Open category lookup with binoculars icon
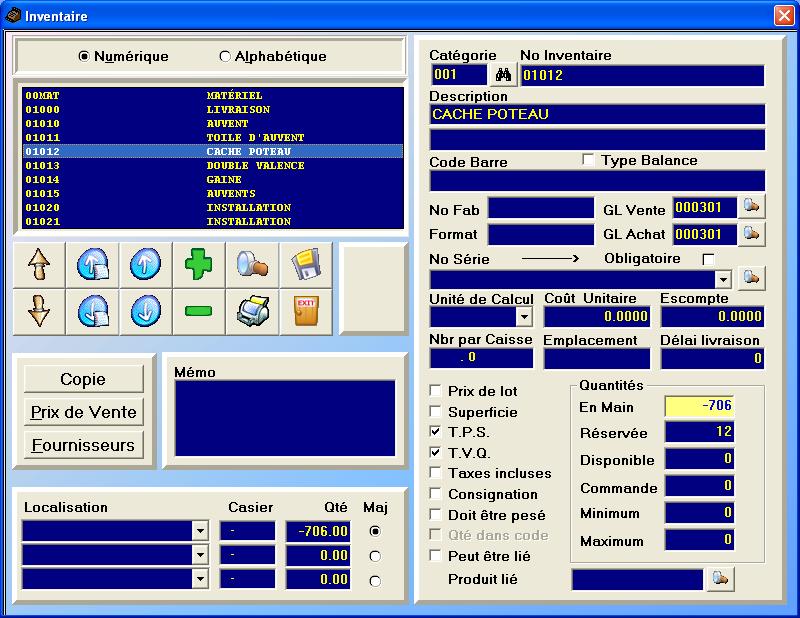The image size is (800, 618). point(503,75)
